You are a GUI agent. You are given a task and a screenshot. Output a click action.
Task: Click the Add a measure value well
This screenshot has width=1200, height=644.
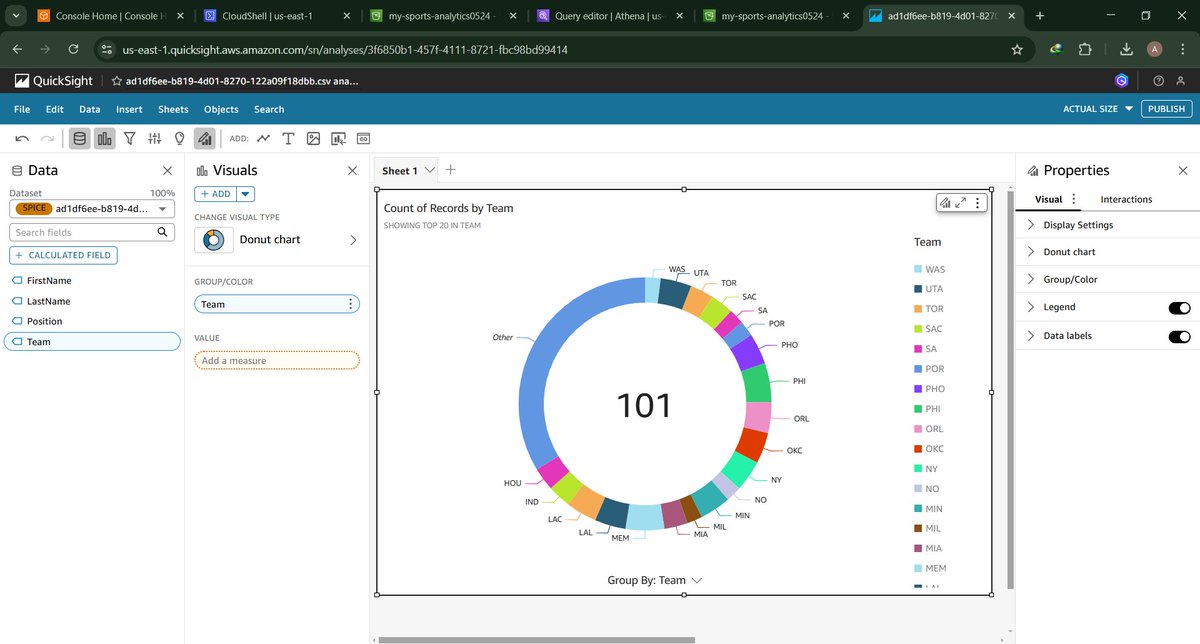[277, 360]
